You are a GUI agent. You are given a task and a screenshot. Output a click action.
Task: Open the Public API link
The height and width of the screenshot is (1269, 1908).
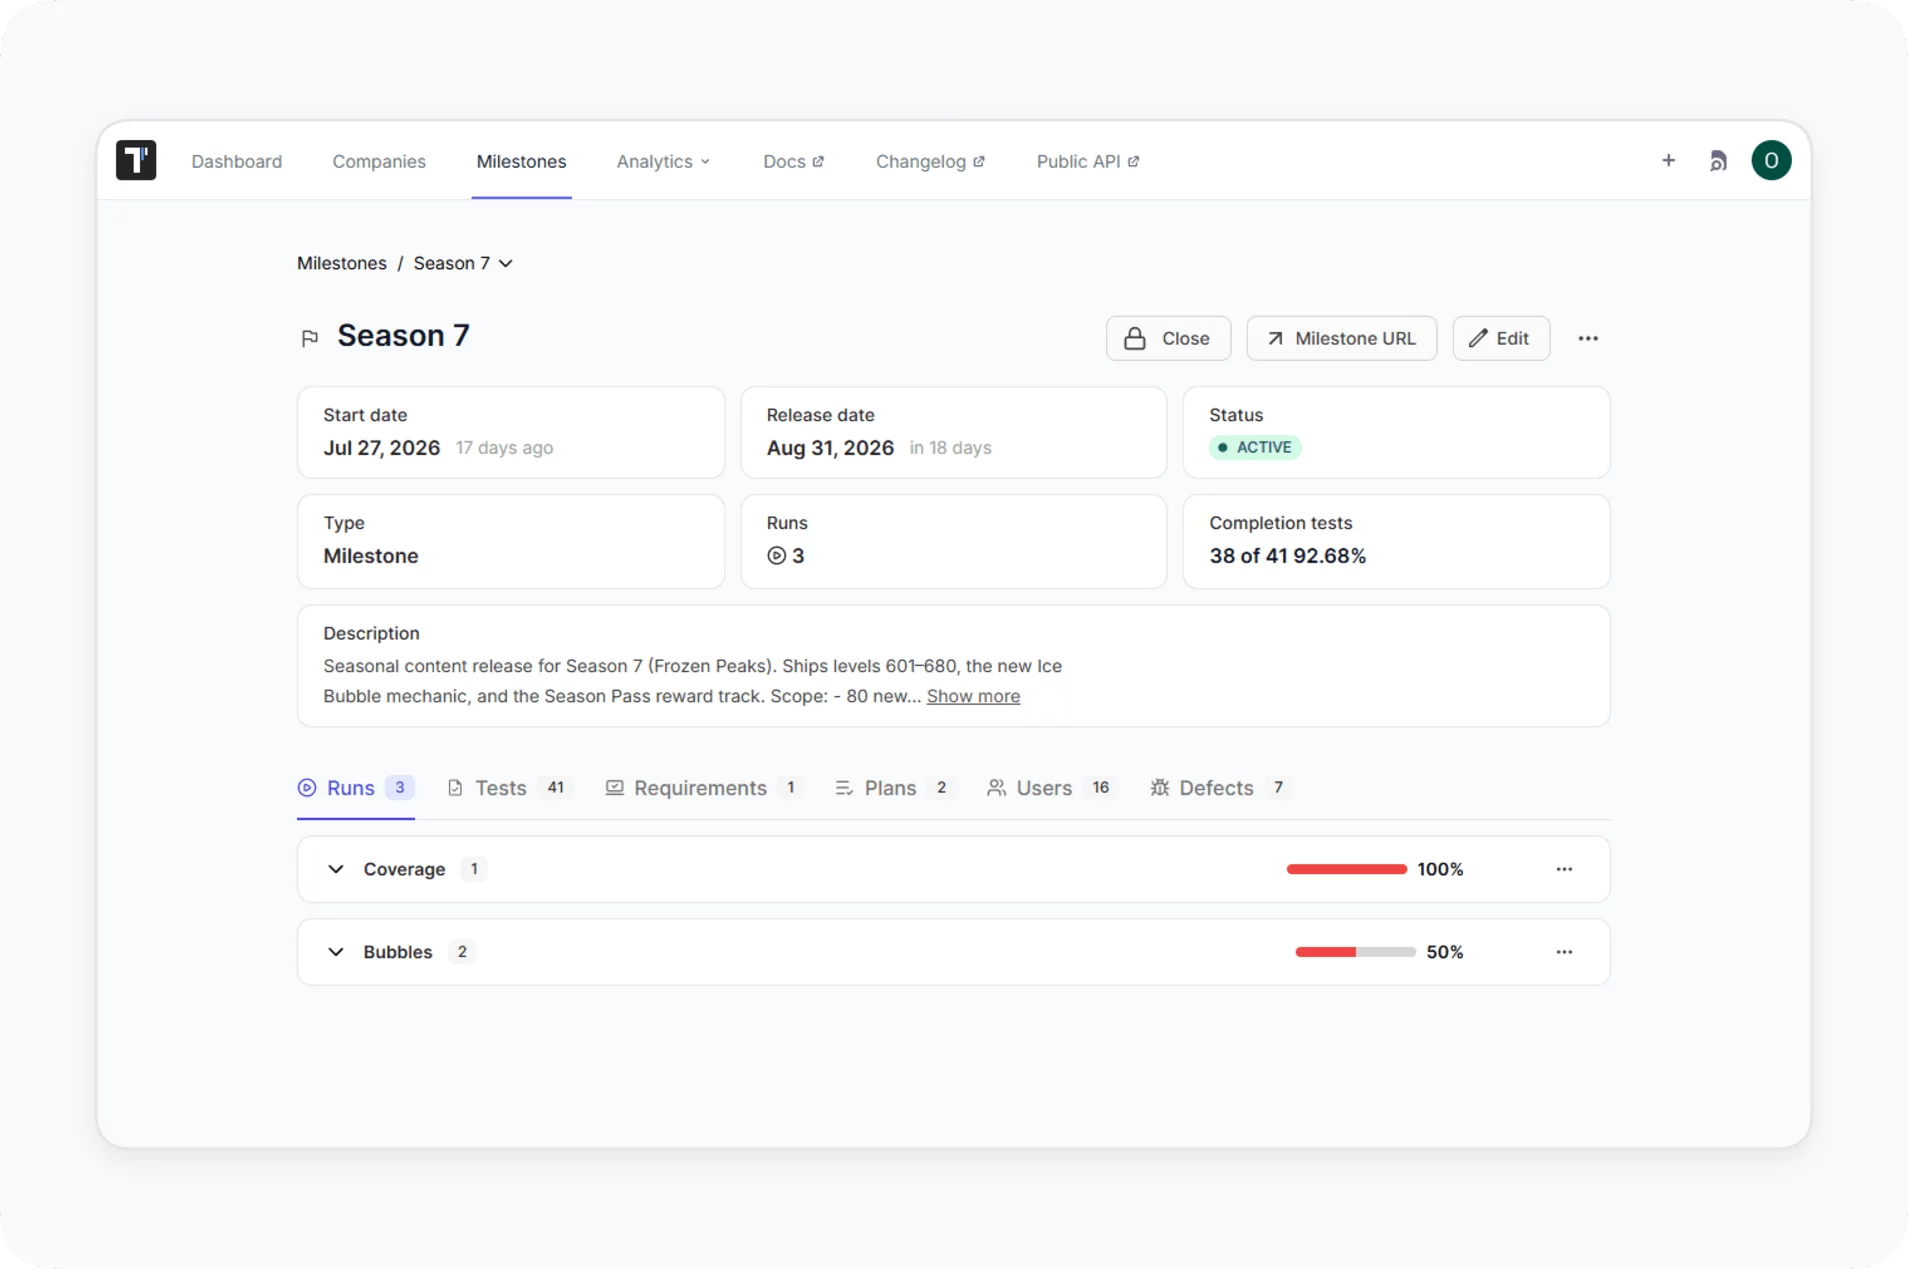point(1088,161)
